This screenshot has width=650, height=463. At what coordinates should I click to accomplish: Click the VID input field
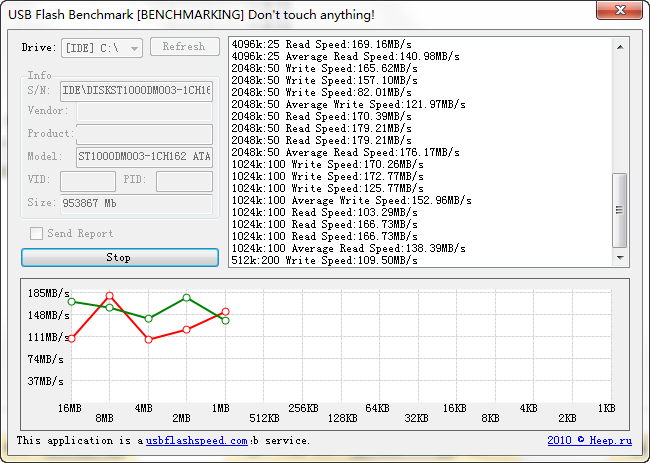pyautogui.click(x=88, y=180)
